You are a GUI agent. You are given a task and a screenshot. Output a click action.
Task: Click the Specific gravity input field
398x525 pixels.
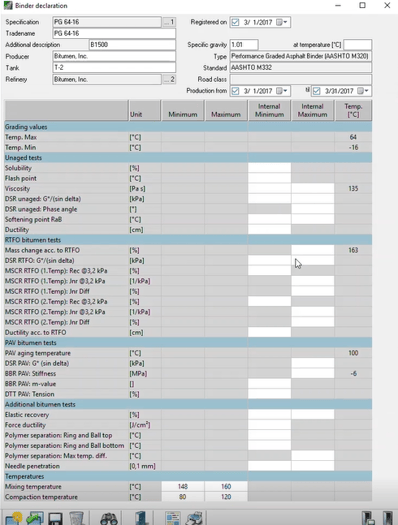point(244,45)
